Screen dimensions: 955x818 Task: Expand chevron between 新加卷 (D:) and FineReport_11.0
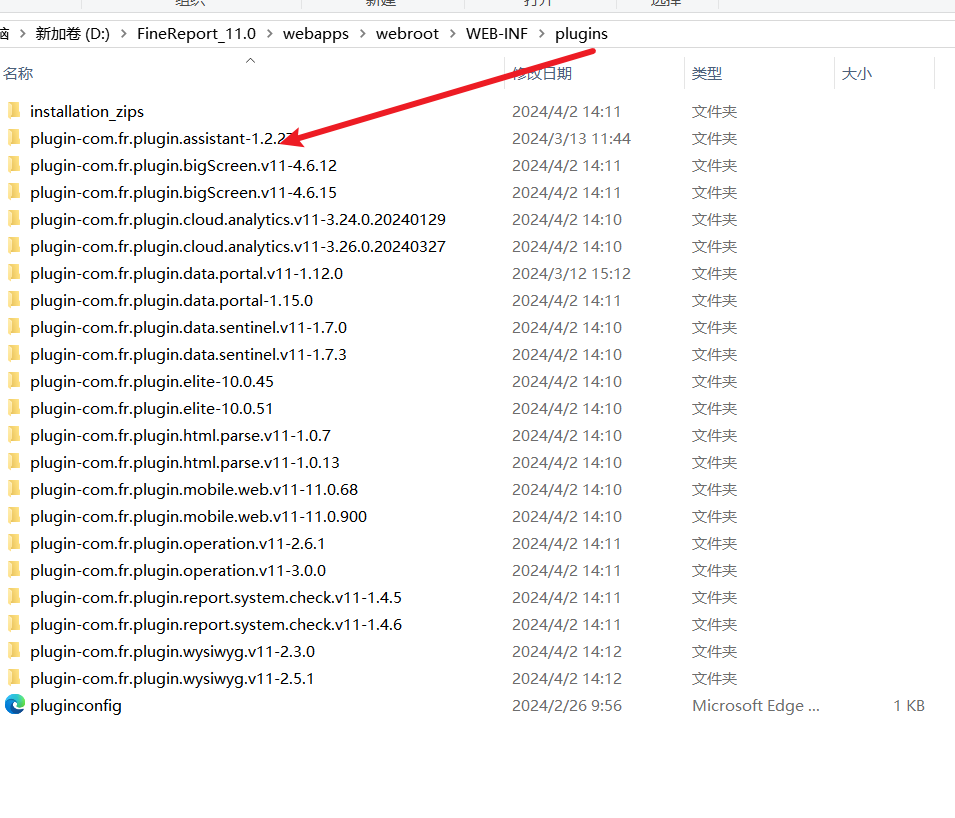124,33
